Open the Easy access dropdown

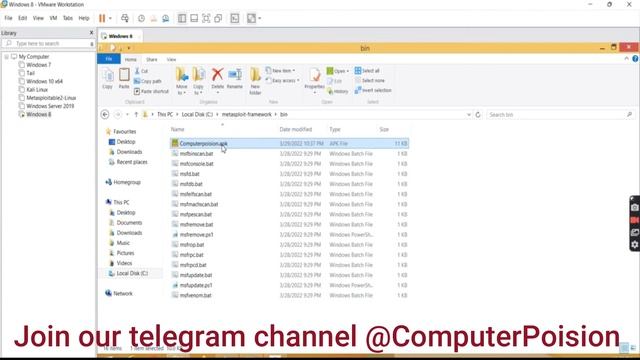283,81
